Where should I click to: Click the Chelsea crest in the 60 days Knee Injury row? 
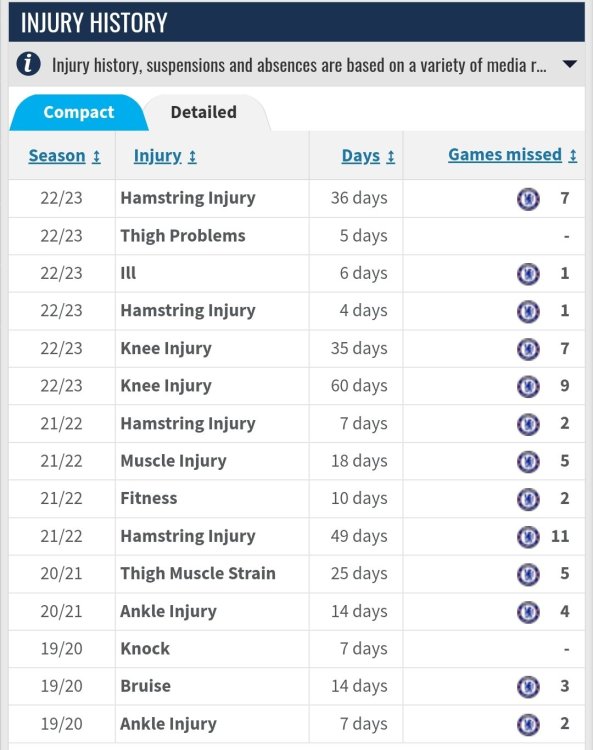528,386
